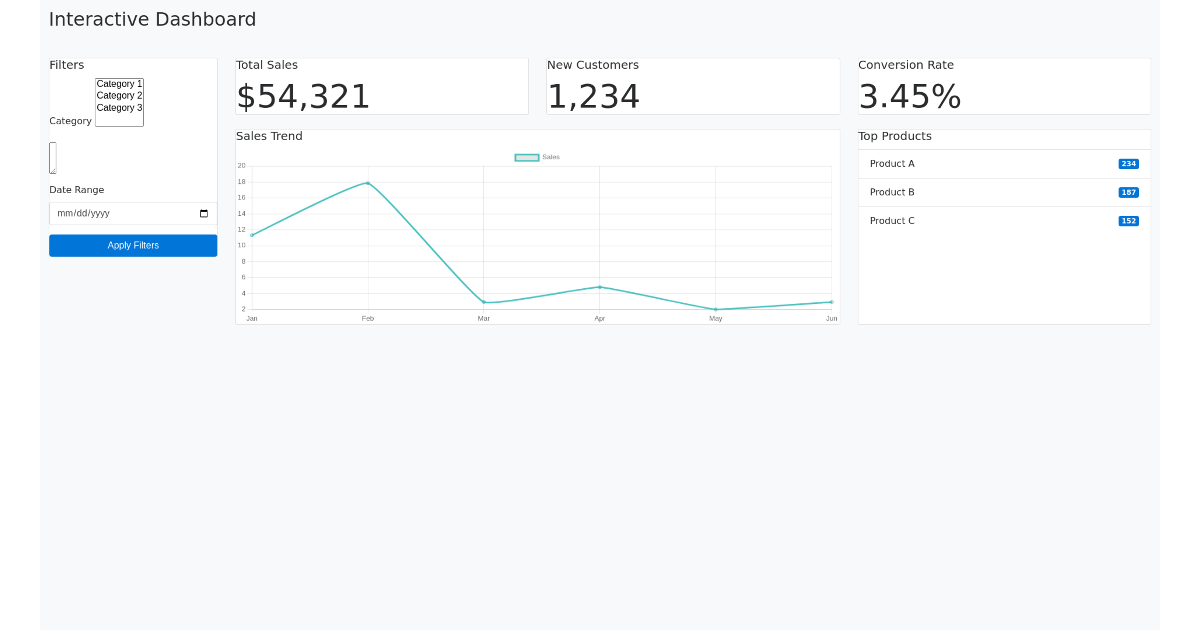Click the Product B count badge
Image resolution: width=1200 pixels, height=630 pixels.
click(1128, 192)
